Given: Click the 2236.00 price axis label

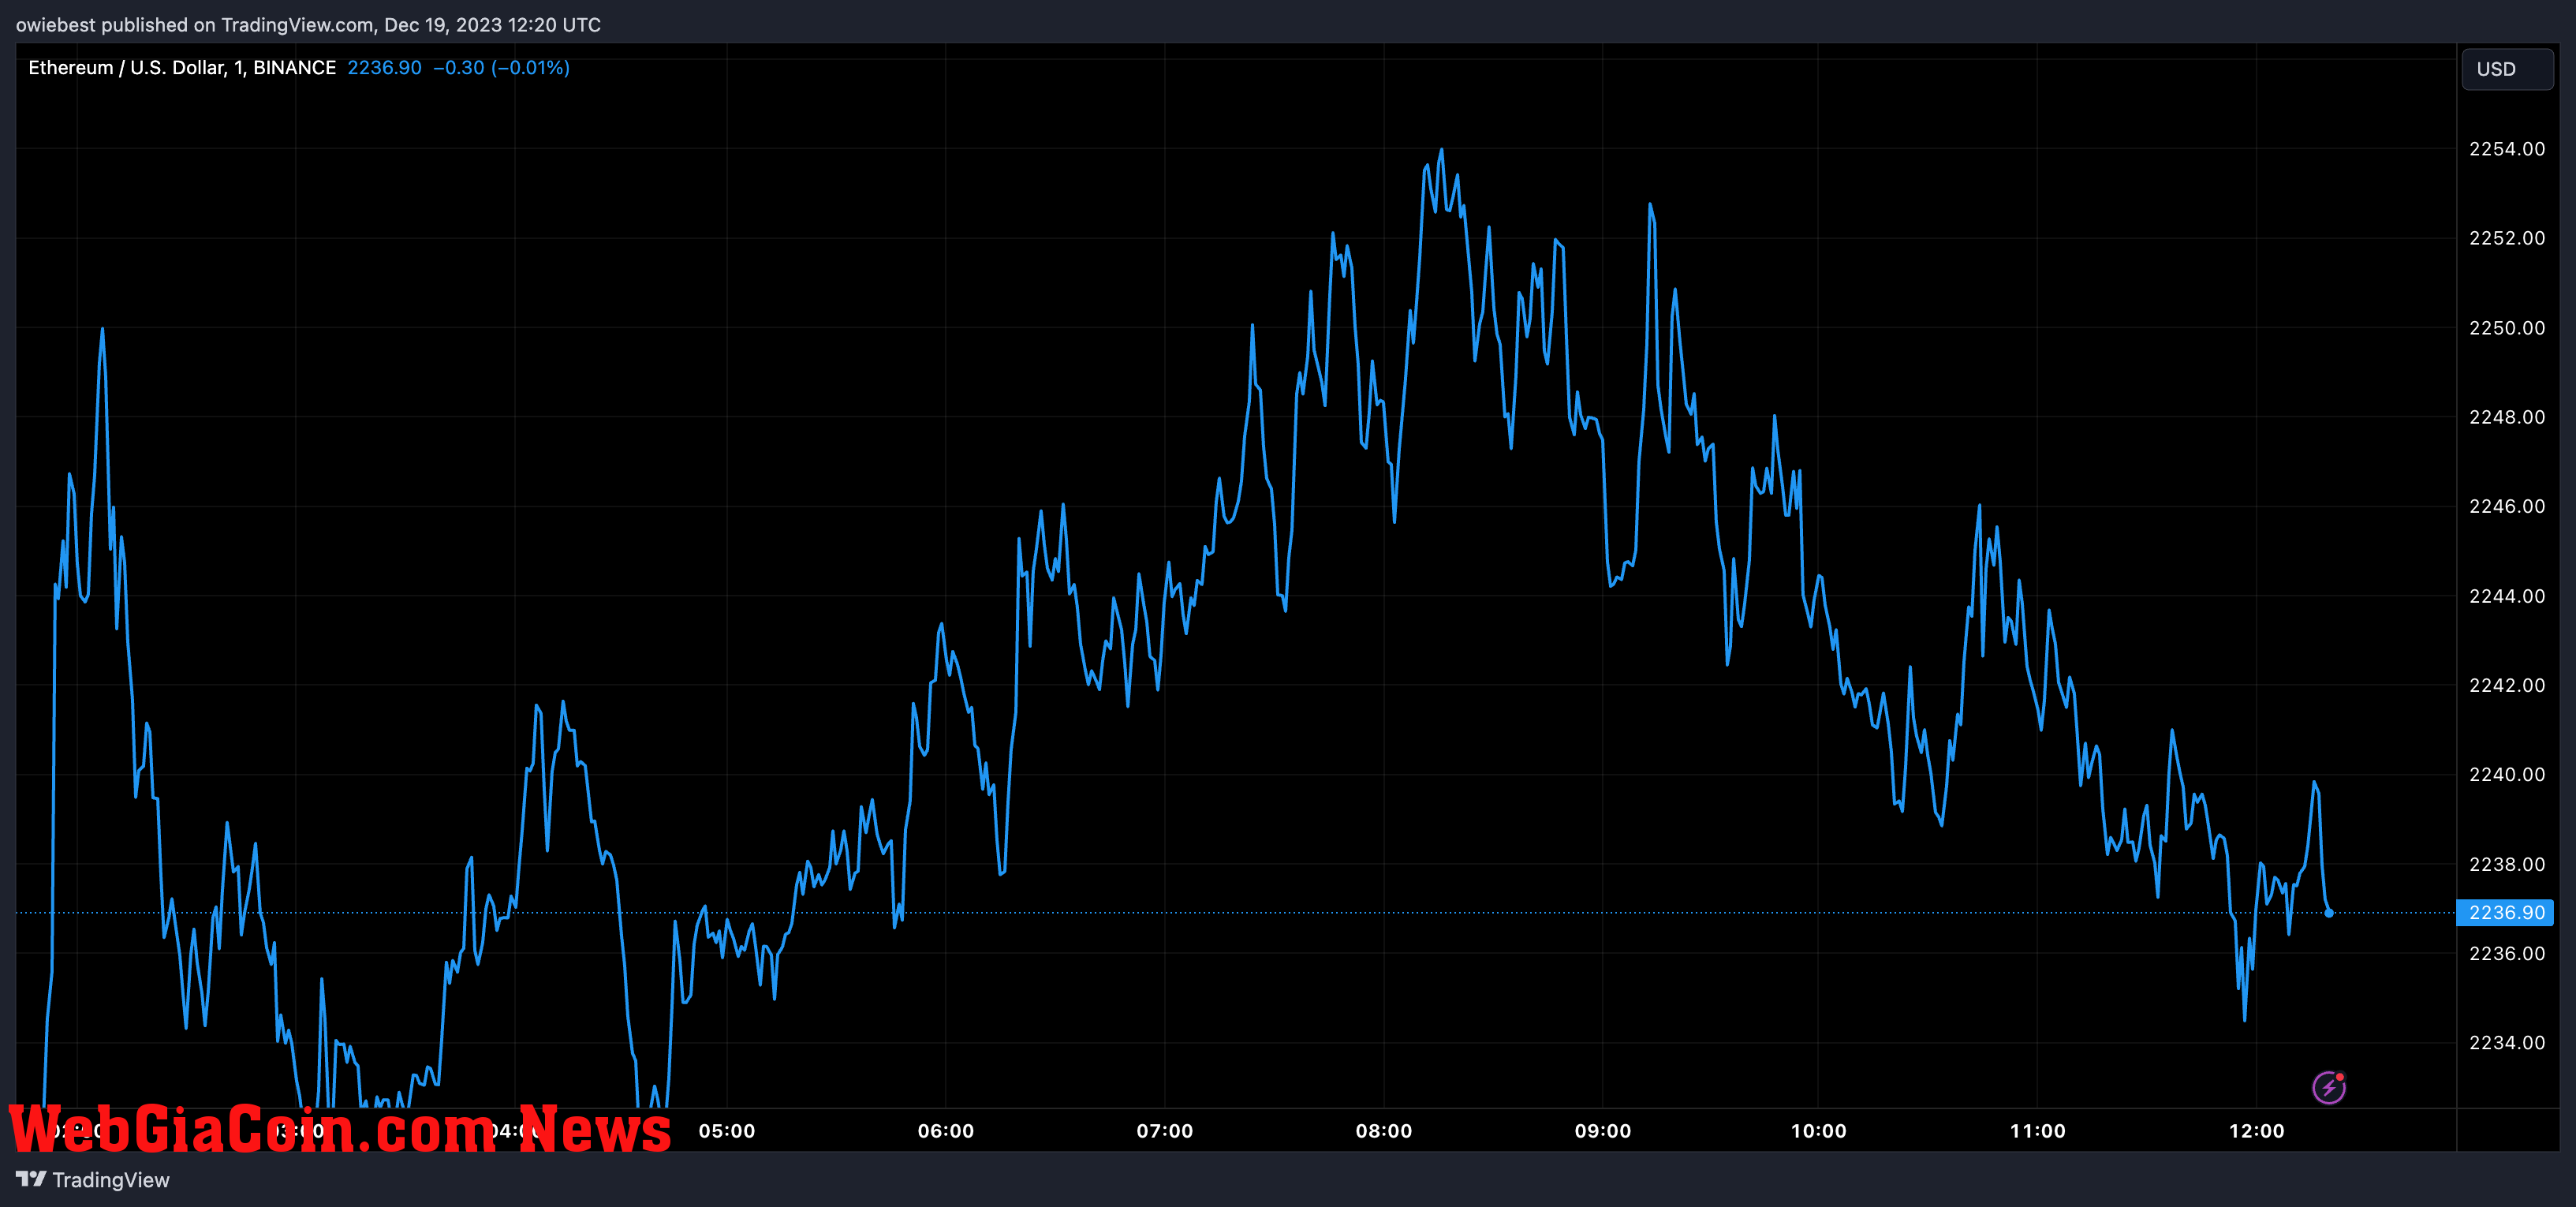Looking at the screenshot, I should 2507,953.
